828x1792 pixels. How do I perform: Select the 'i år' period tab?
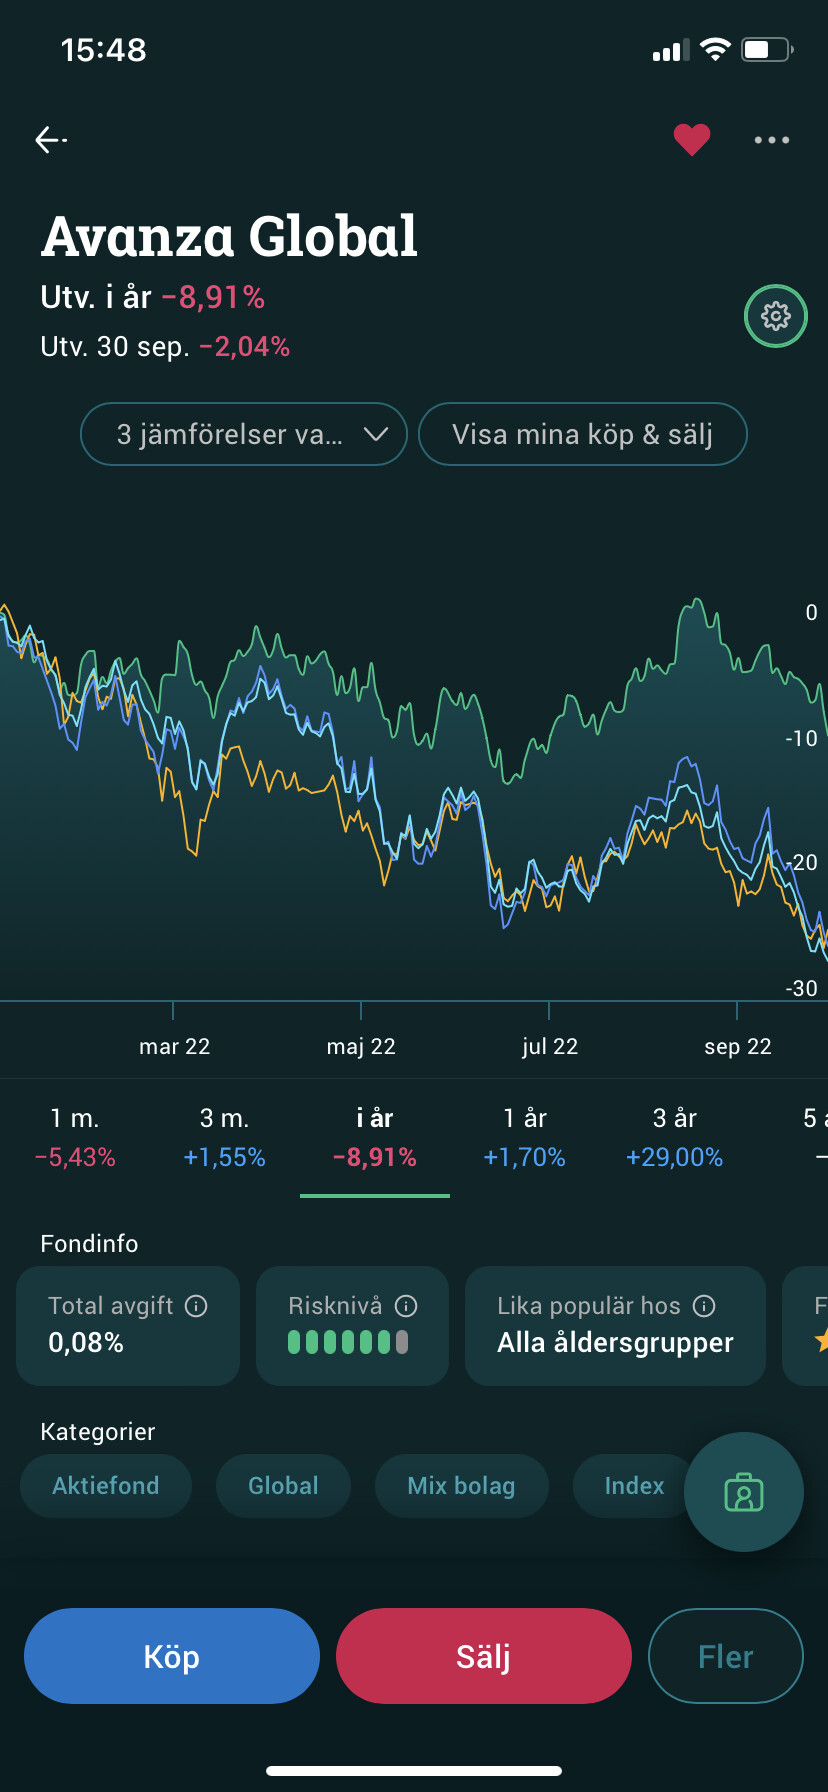click(x=375, y=1138)
